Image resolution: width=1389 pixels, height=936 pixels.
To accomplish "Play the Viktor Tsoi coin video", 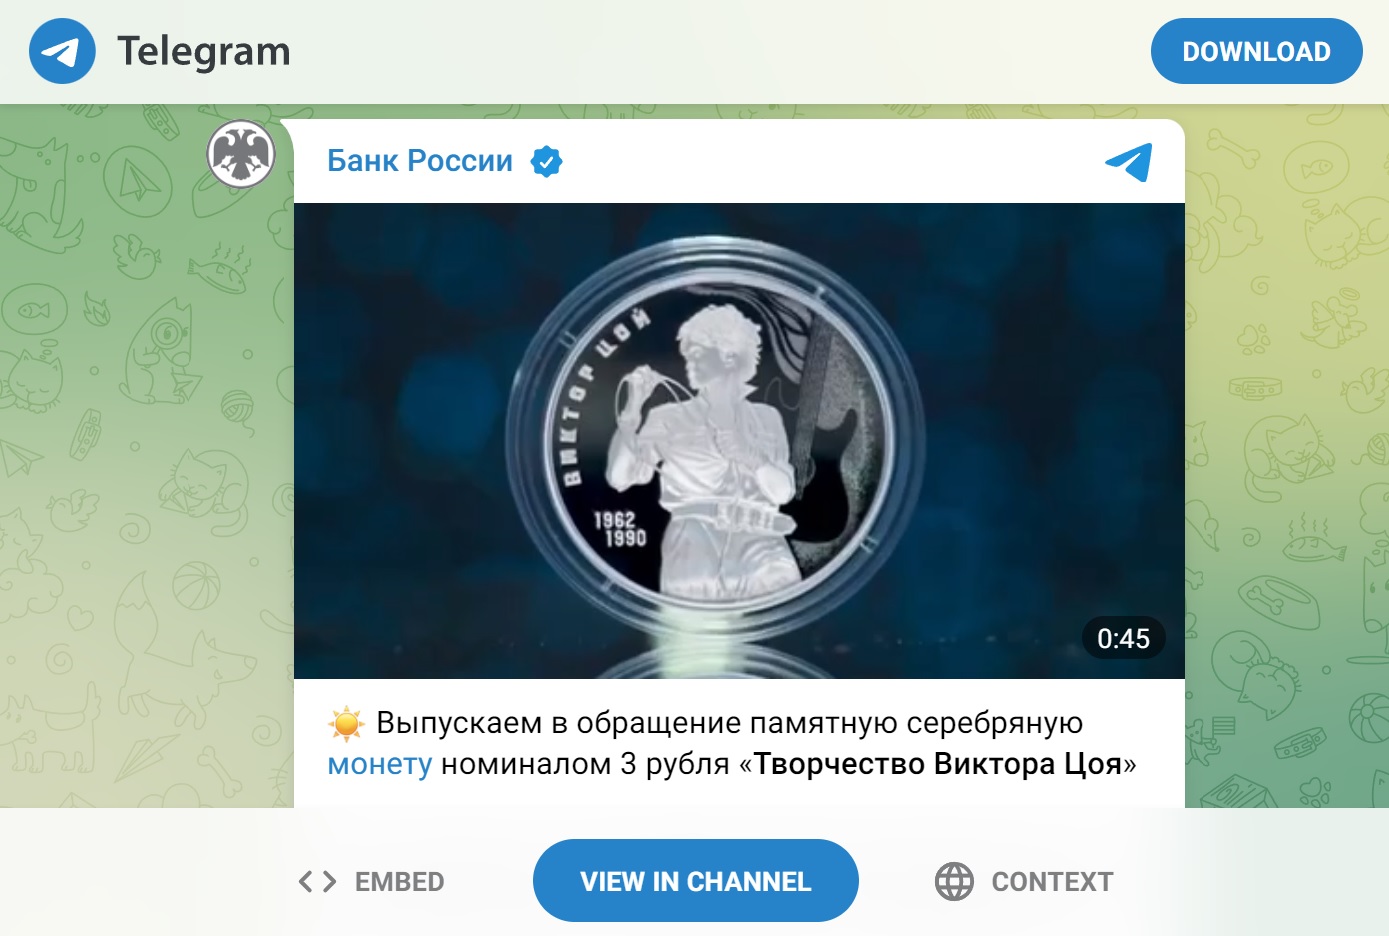I will pyautogui.click(x=739, y=441).
